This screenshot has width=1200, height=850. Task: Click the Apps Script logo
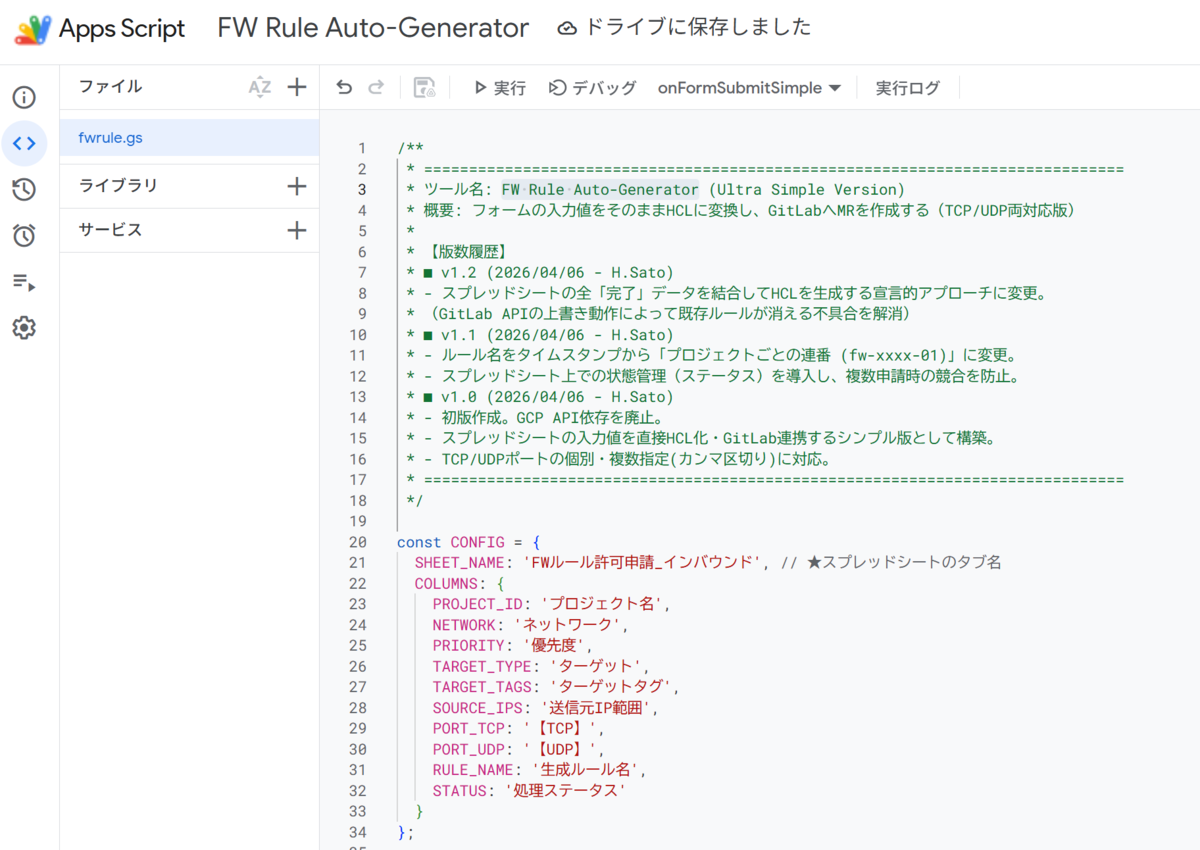coord(32,29)
